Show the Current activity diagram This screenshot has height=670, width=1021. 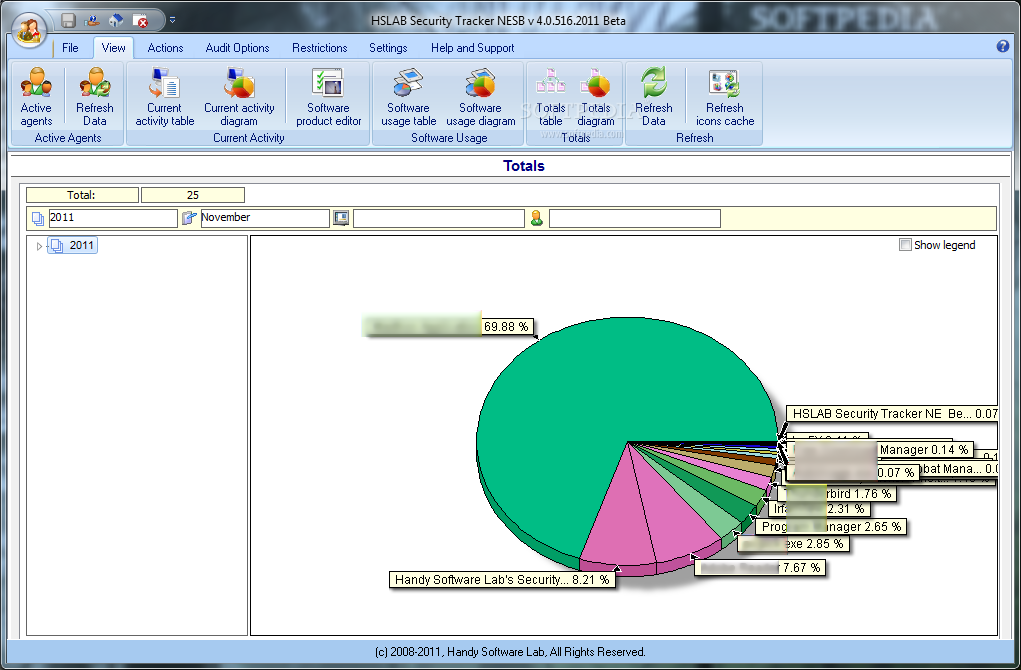(x=239, y=97)
